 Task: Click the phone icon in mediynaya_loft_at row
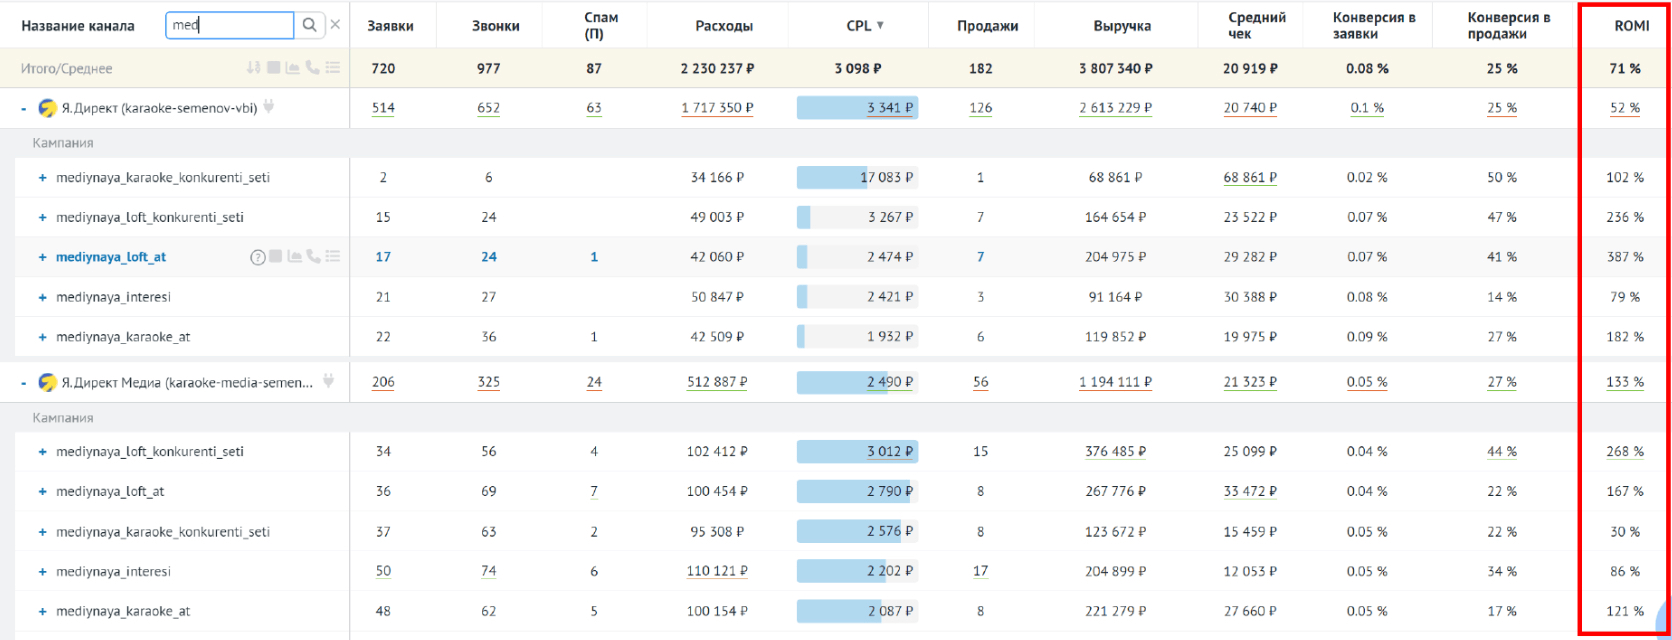tap(313, 257)
